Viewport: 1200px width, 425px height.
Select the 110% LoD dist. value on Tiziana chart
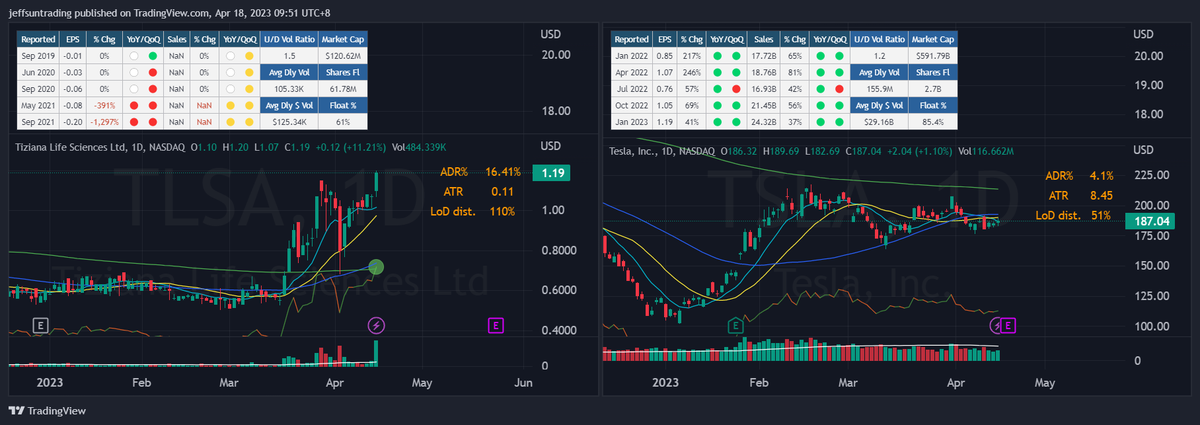[x=502, y=212]
